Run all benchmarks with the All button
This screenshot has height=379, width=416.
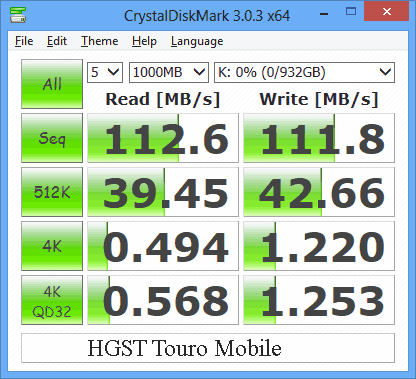click(52, 84)
